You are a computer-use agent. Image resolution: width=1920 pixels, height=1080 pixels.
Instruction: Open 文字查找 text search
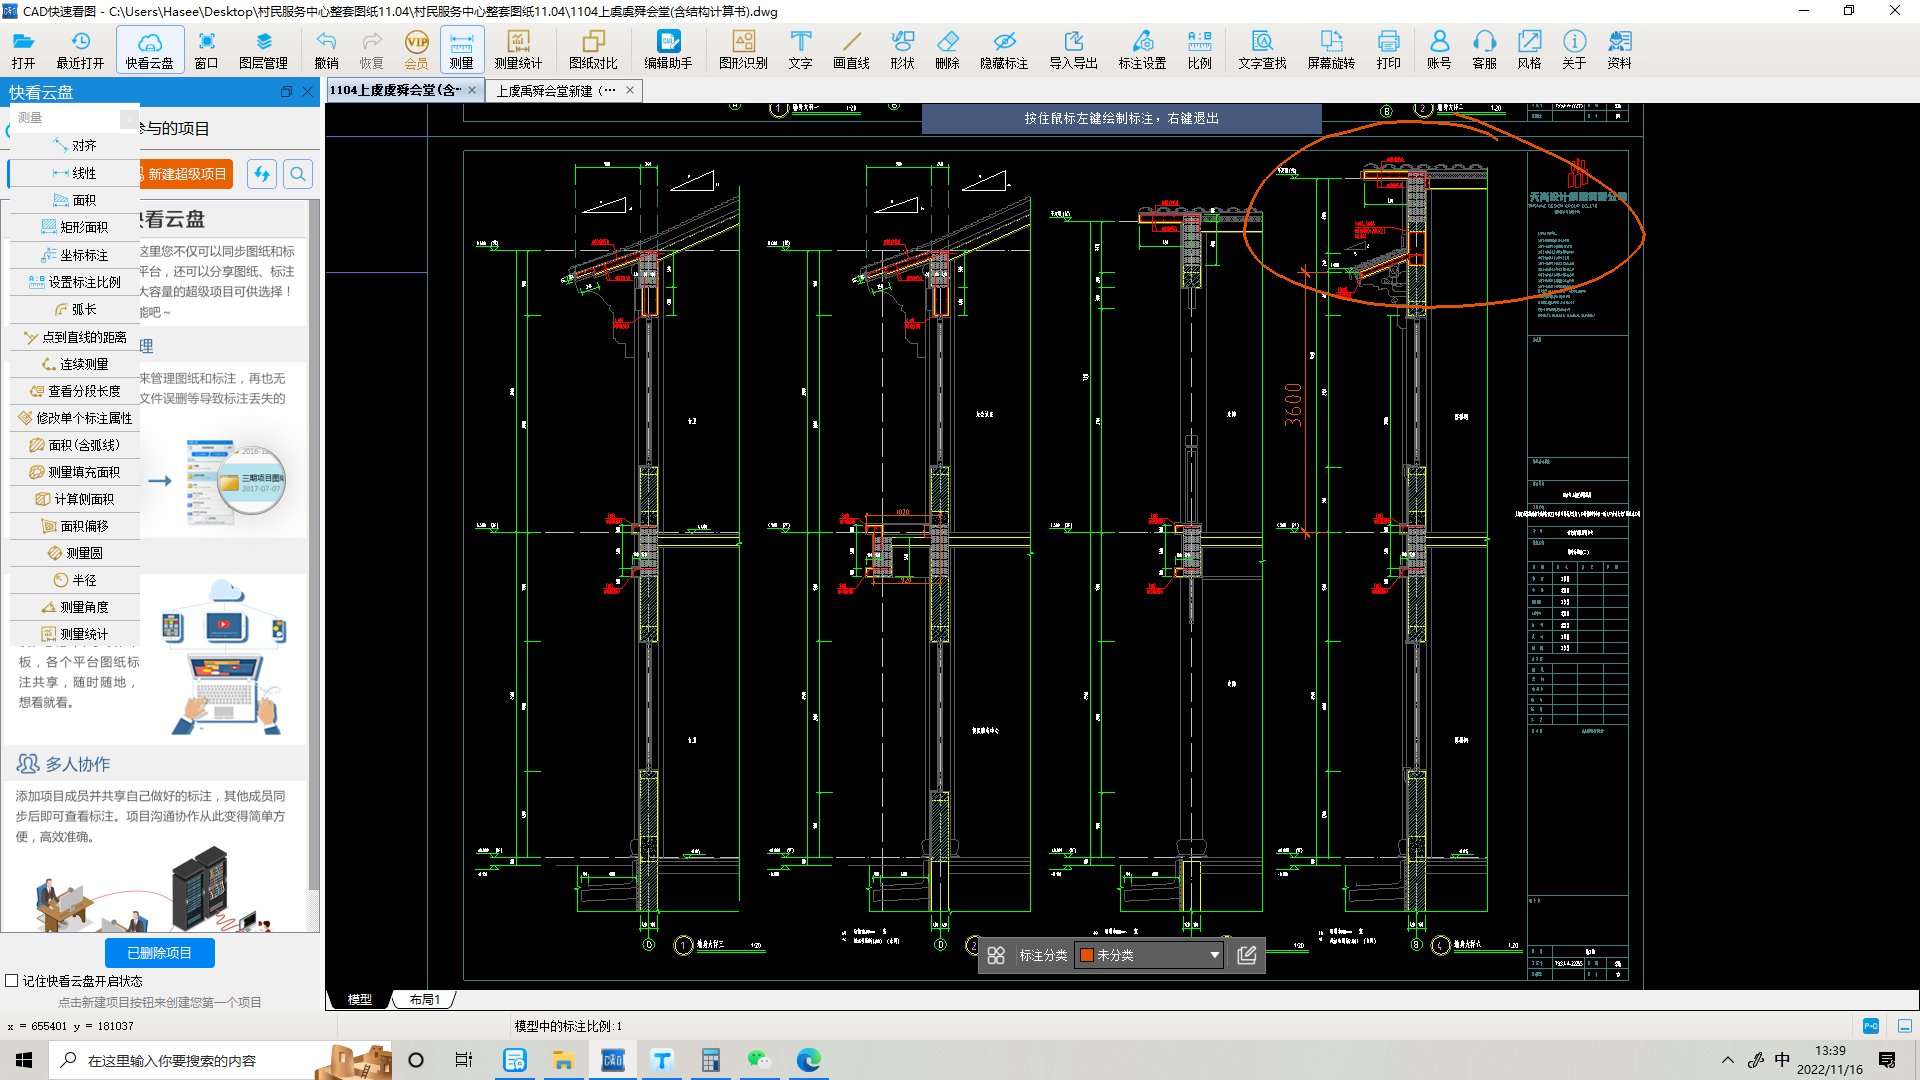tap(1262, 49)
